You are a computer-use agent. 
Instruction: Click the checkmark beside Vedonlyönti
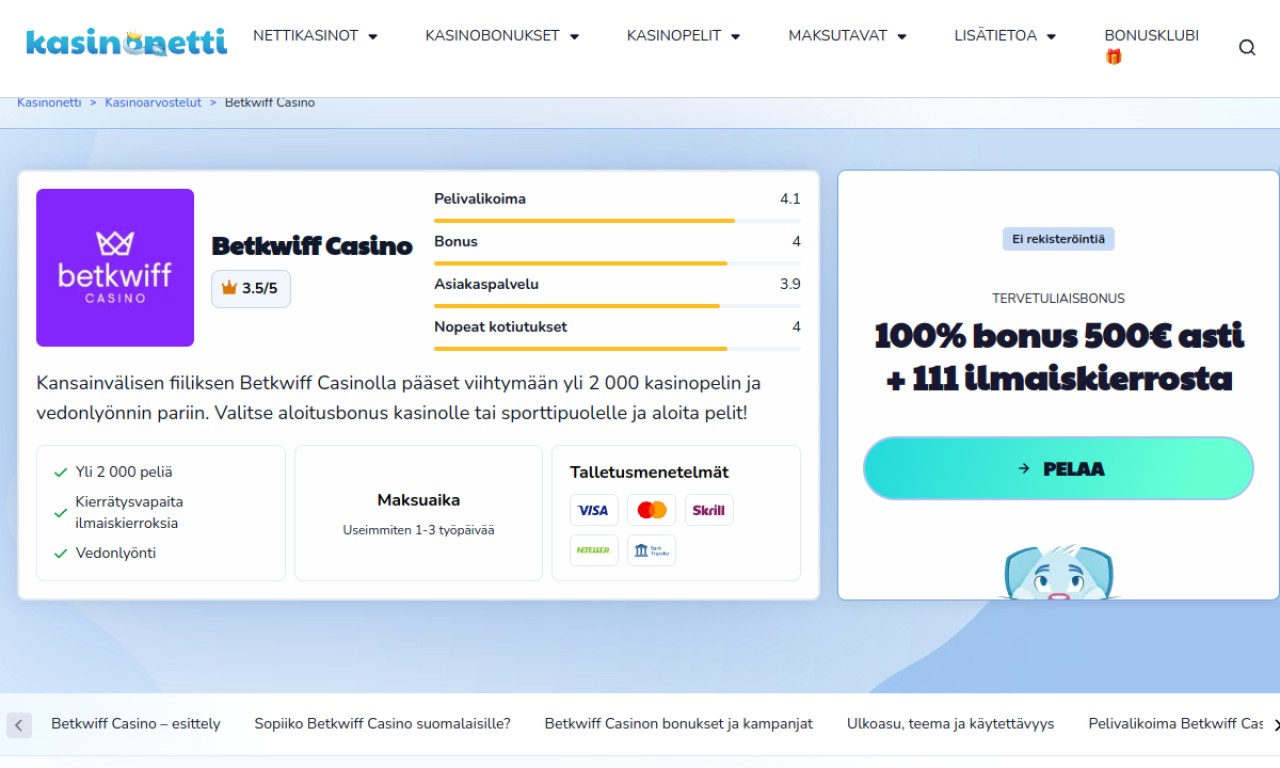coord(60,553)
